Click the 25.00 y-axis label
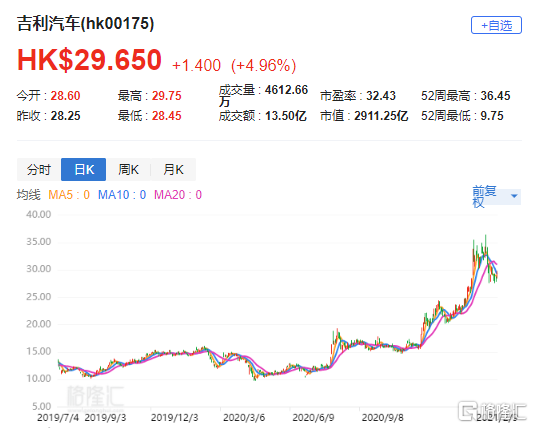533x428 pixels. 38,297
